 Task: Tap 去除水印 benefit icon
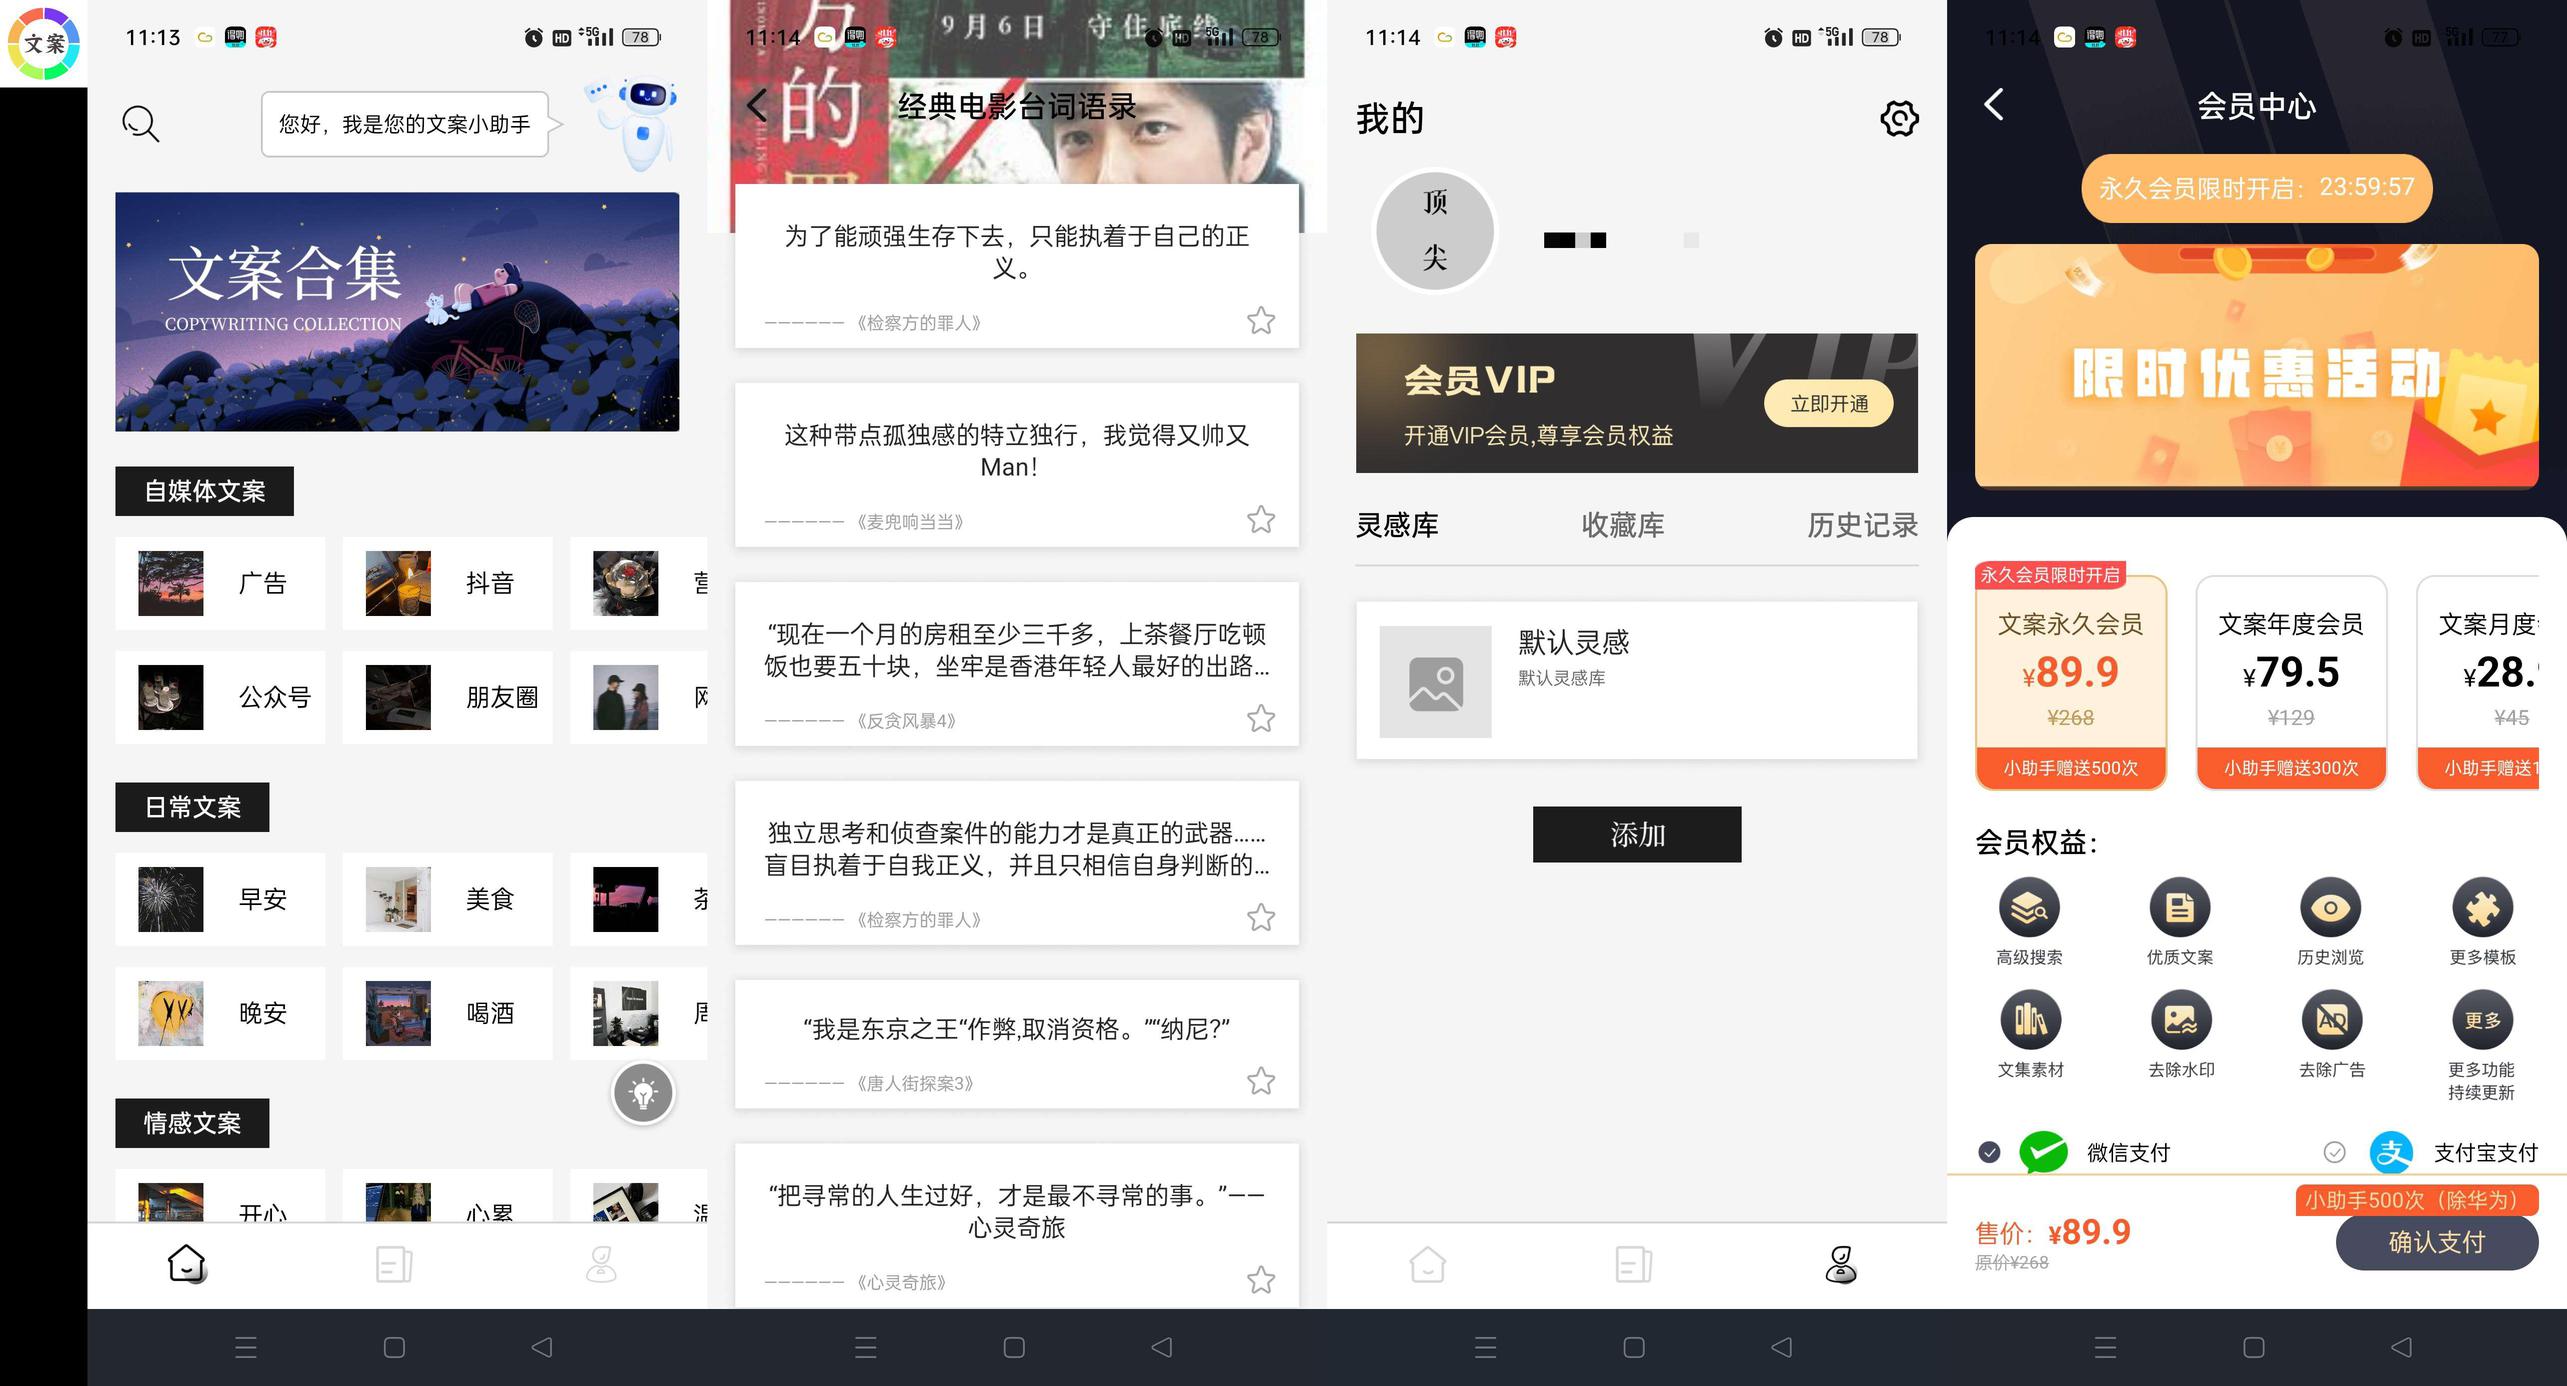pyautogui.click(x=2180, y=1020)
